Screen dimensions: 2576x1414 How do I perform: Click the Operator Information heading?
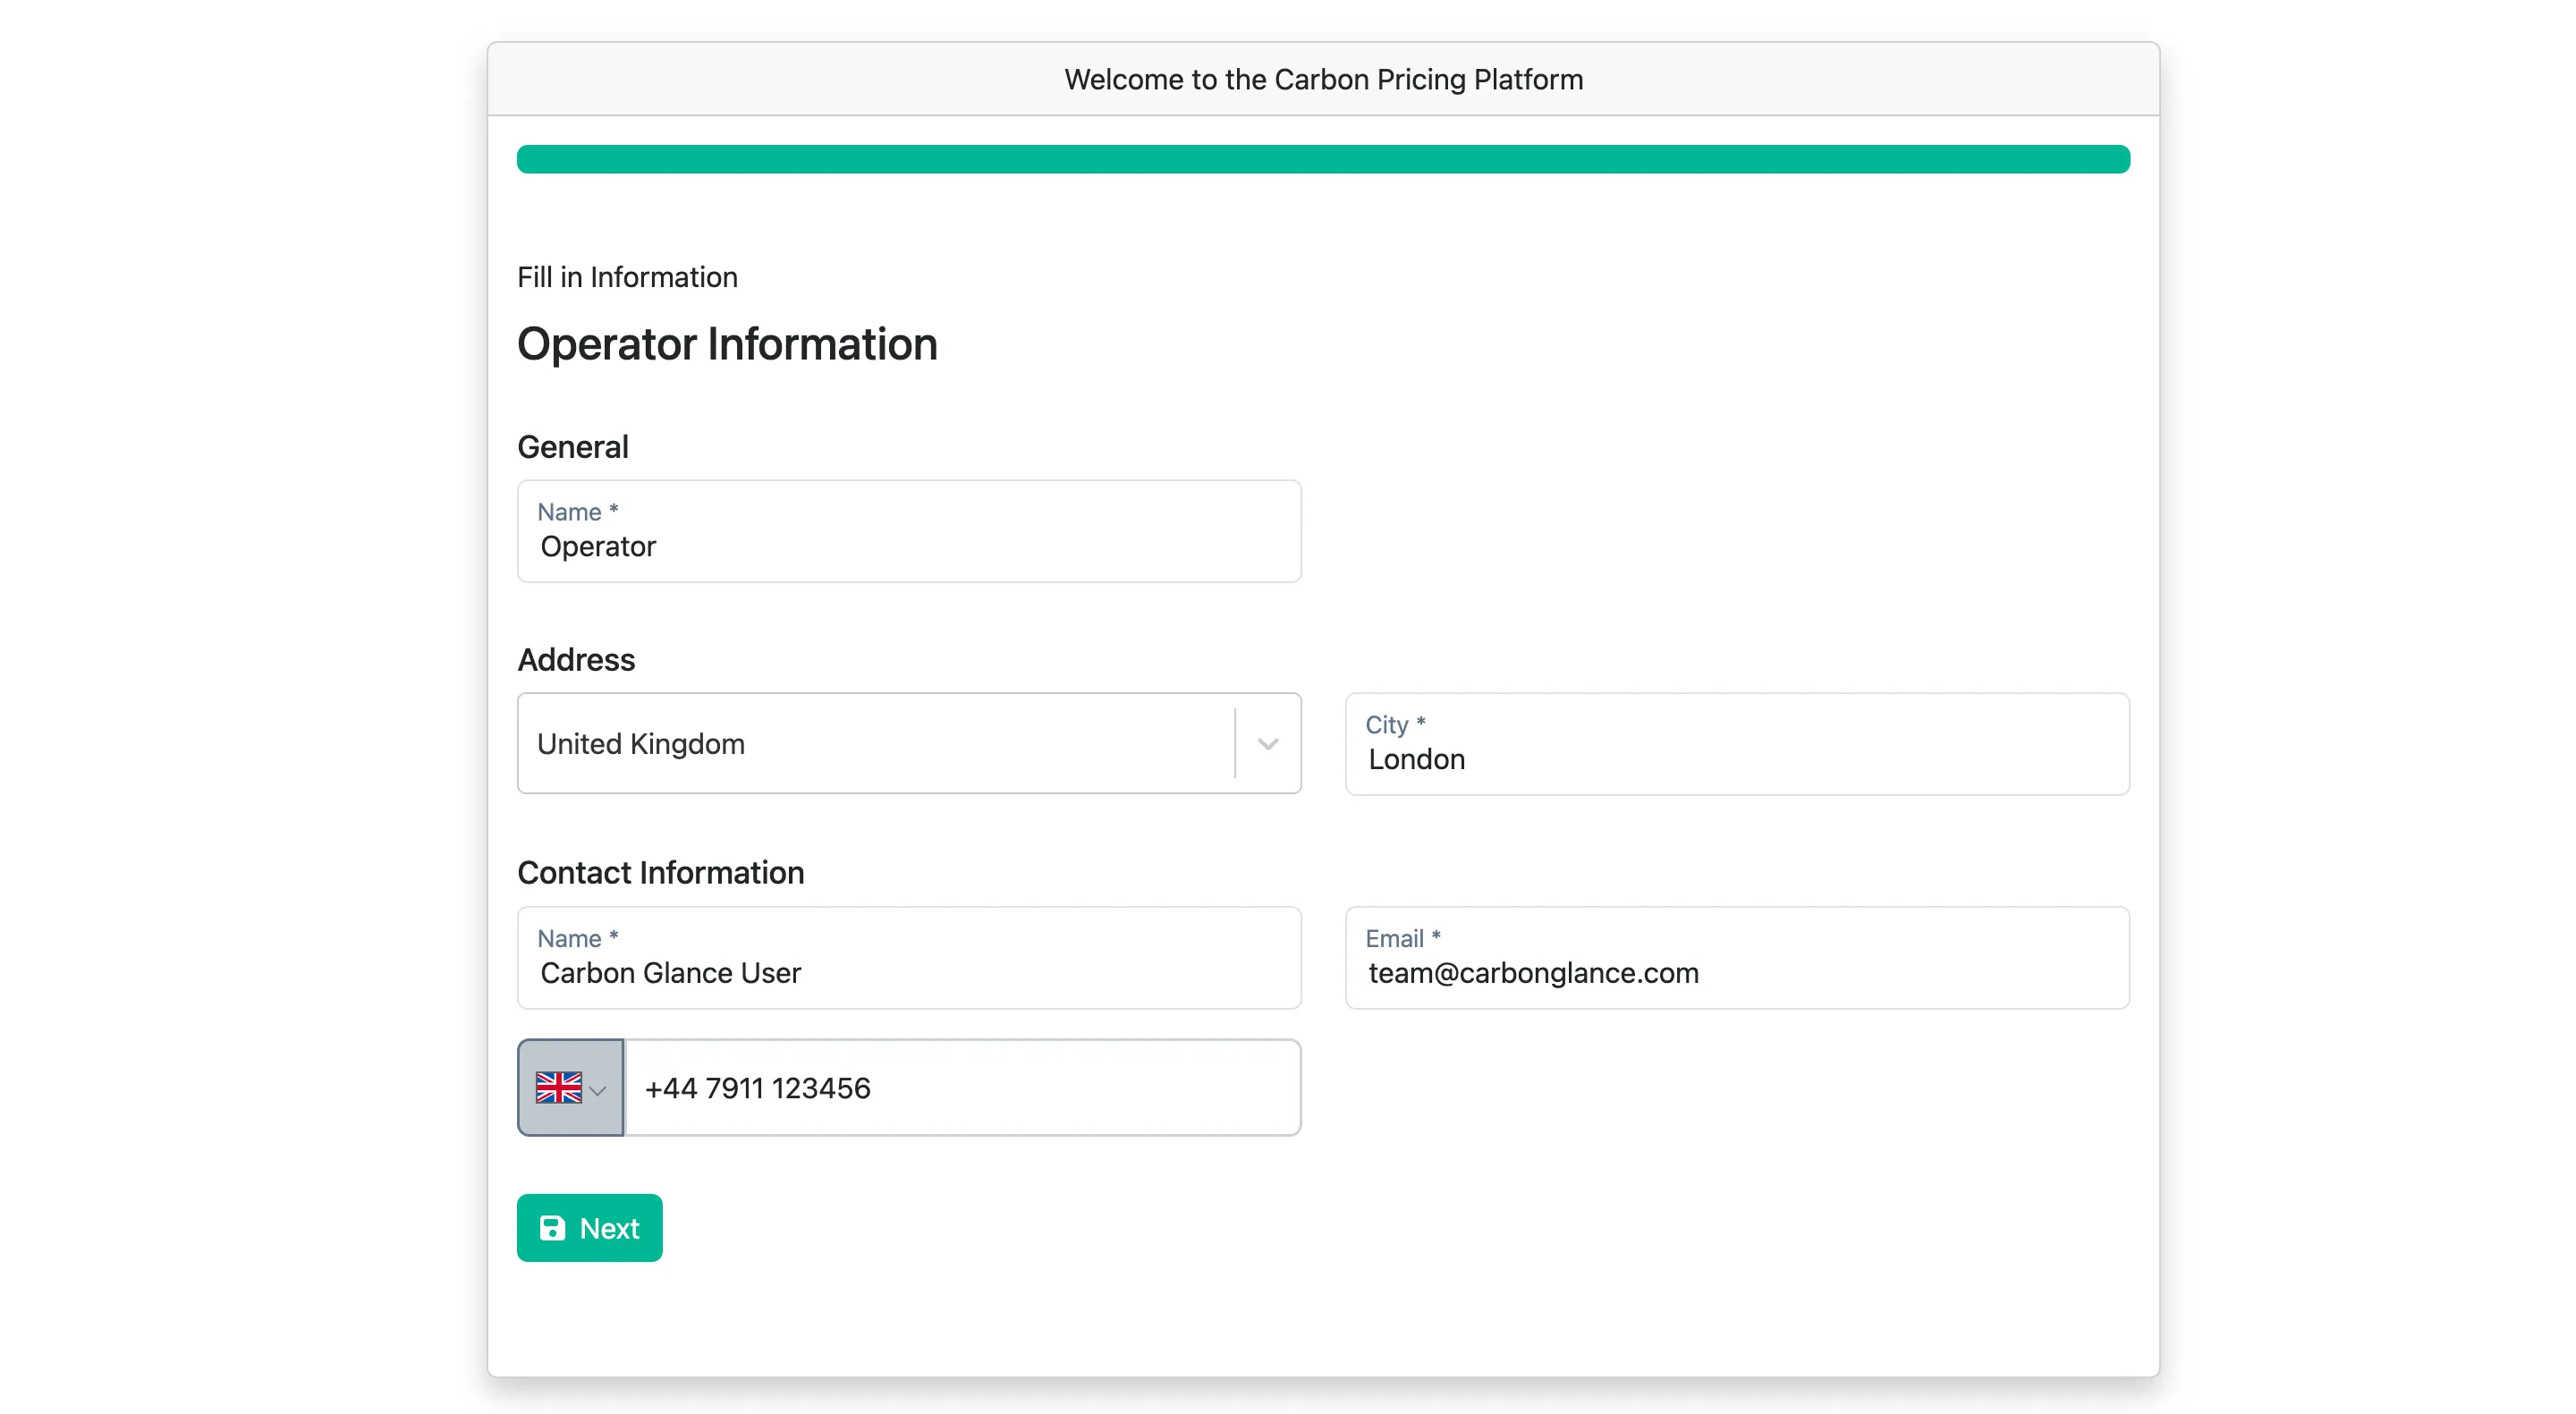(x=727, y=344)
